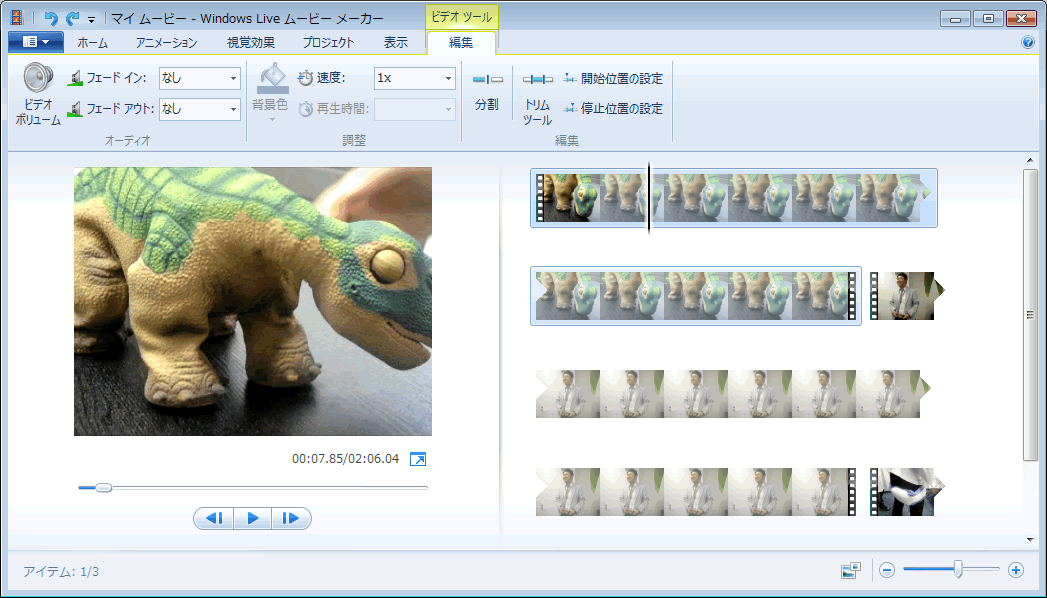The image size is (1047, 598).
Task: Expand the フェードアウト dropdown
Action: (234, 108)
